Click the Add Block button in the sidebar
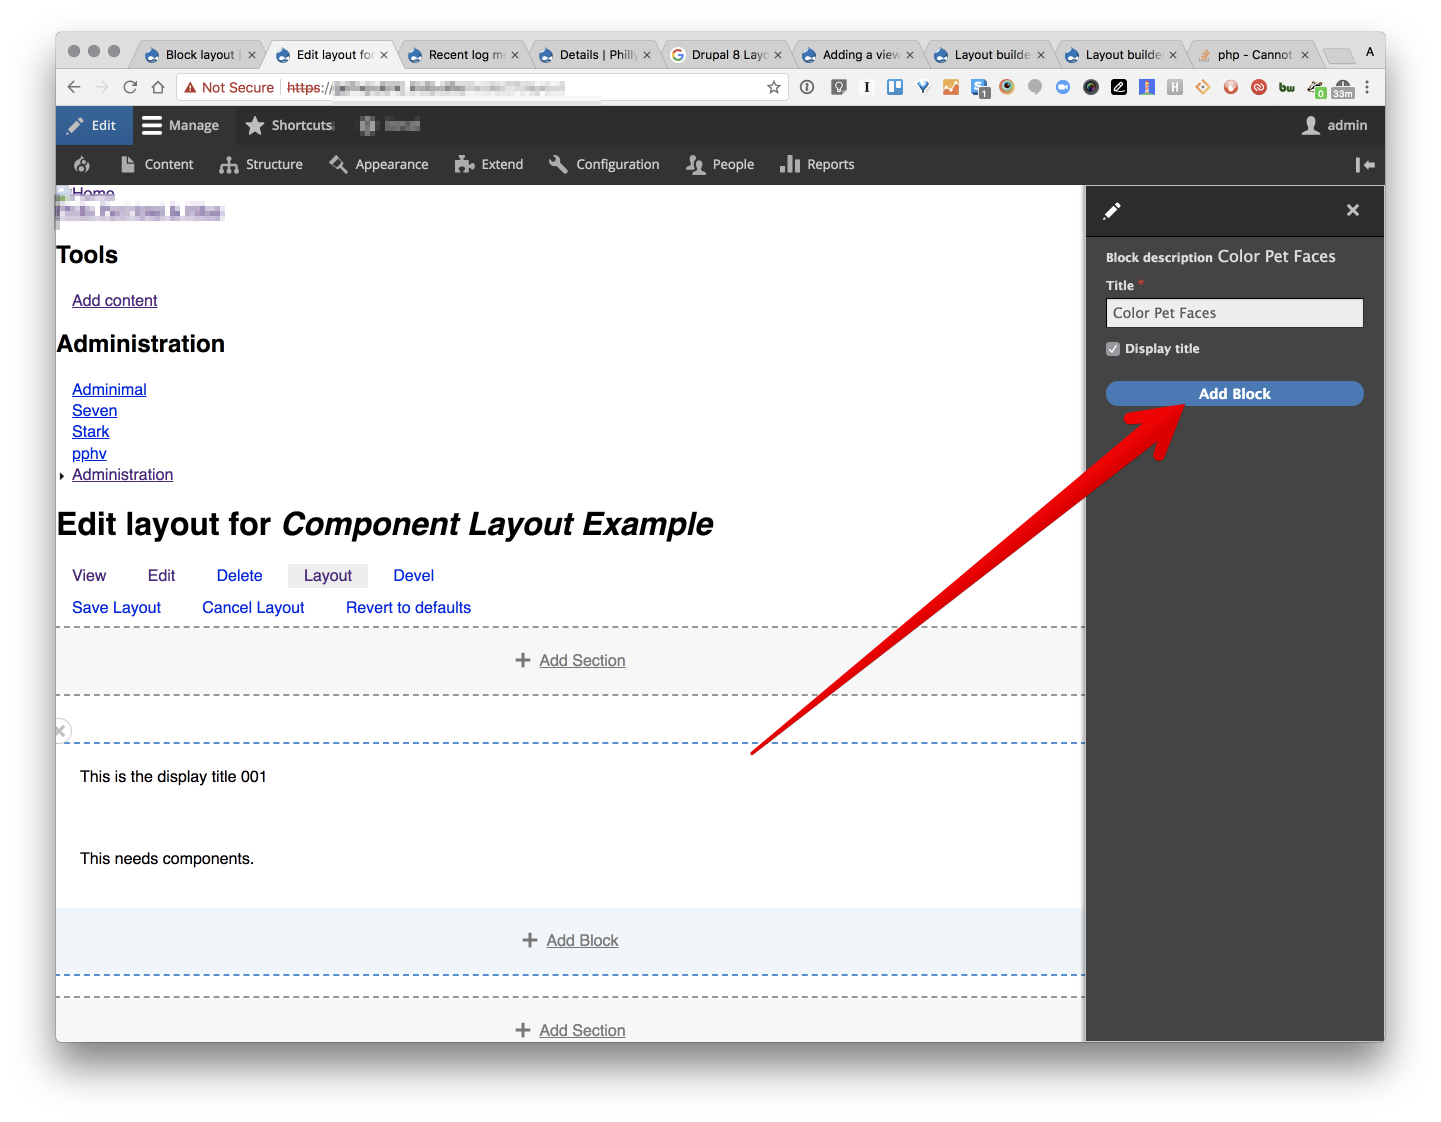The image size is (1441, 1122). (1234, 393)
